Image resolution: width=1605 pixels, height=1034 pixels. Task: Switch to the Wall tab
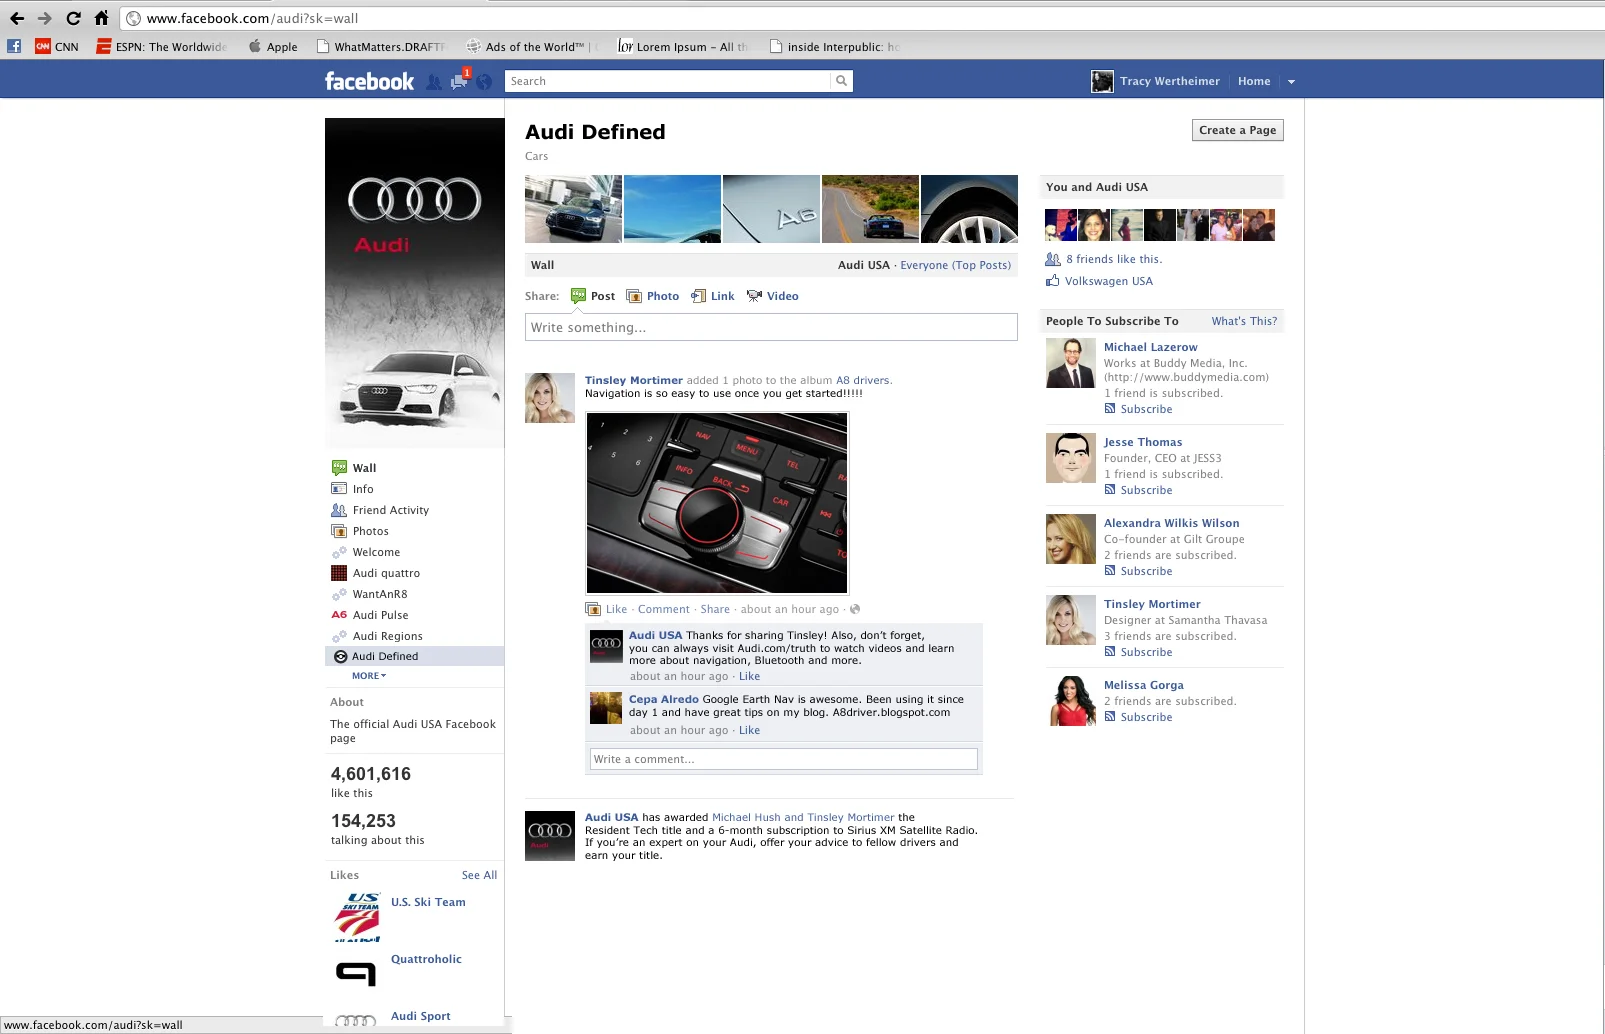coord(362,468)
